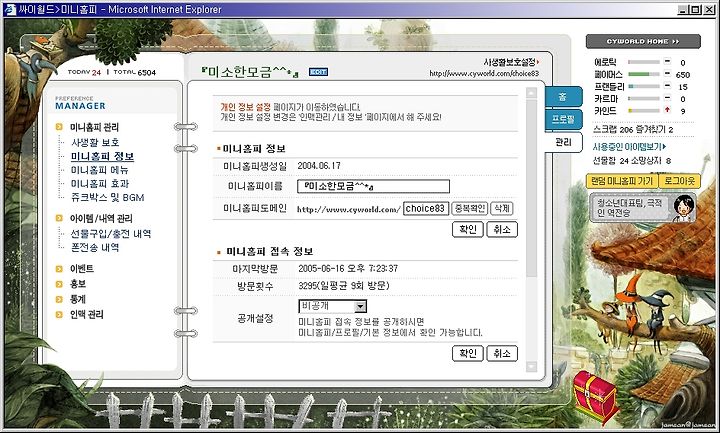
Task: Click 확인 under 미니홈피 정보 section
Action: 467,229
